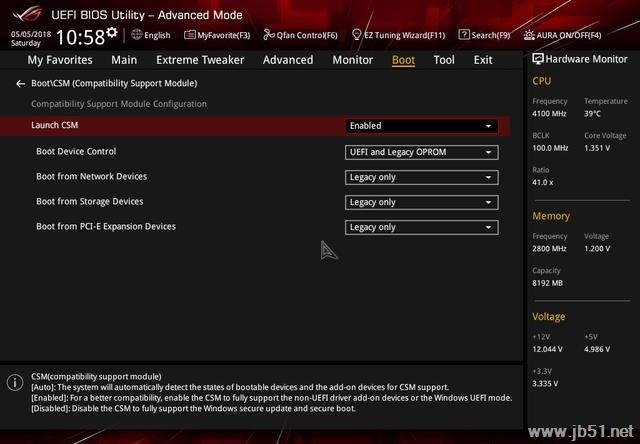Open the Tool tab
Viewport: 640px width, 444px height.
pos(444,60)
